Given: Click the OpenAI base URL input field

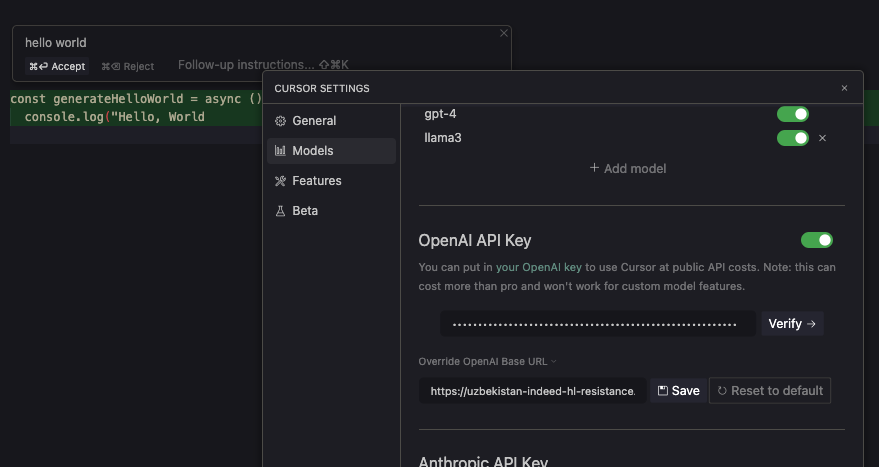Looking at the screenshot, I should pos(533,391).
